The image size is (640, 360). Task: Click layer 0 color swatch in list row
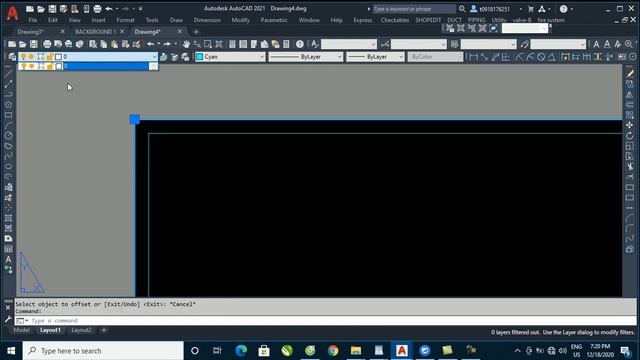point(59,66)
